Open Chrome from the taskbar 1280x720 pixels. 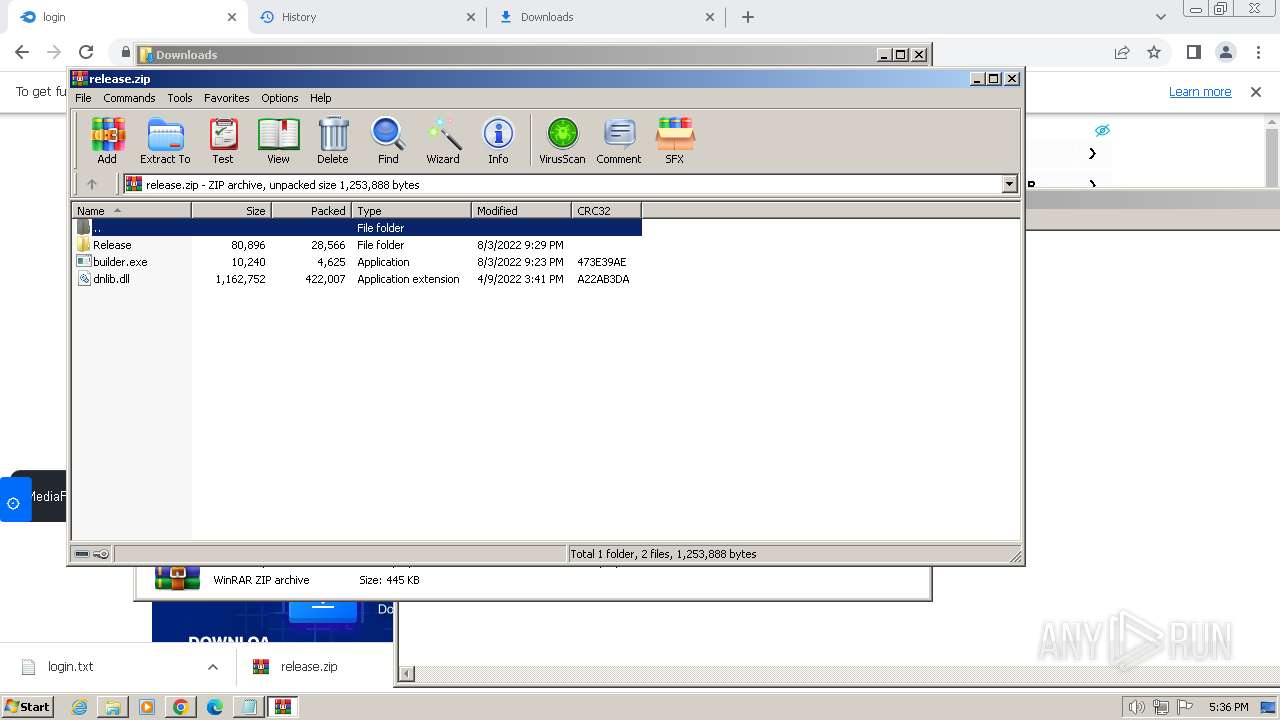coord(180,707)
